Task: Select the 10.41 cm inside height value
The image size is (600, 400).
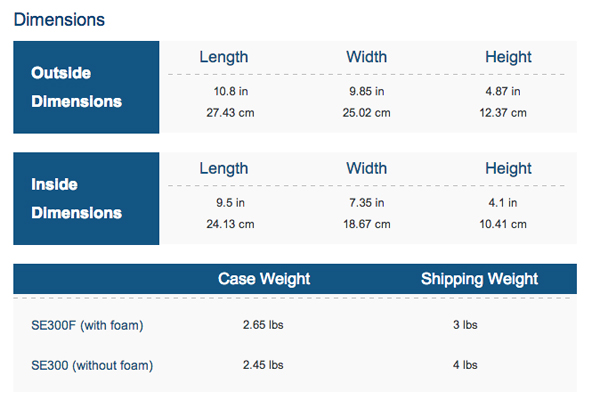Action: click(503, 223)
